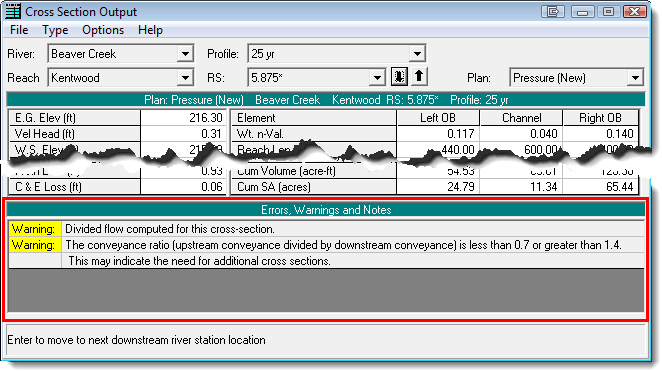Expand the Reach dropdown arrow
The image size is (662, 371).
tap(185, 78)
